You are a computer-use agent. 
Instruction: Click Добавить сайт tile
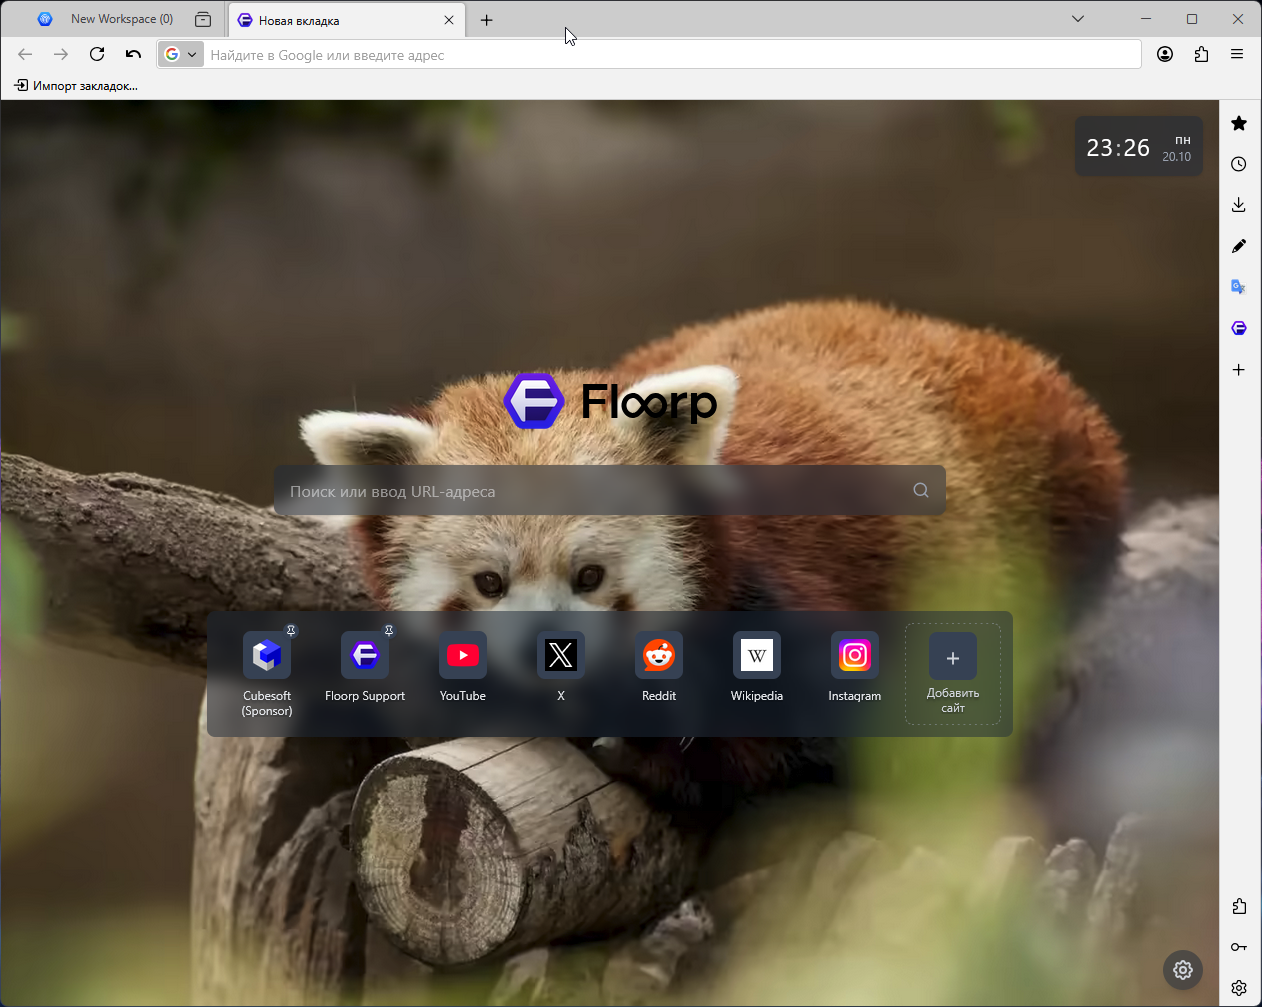click(x=952, y=673)
